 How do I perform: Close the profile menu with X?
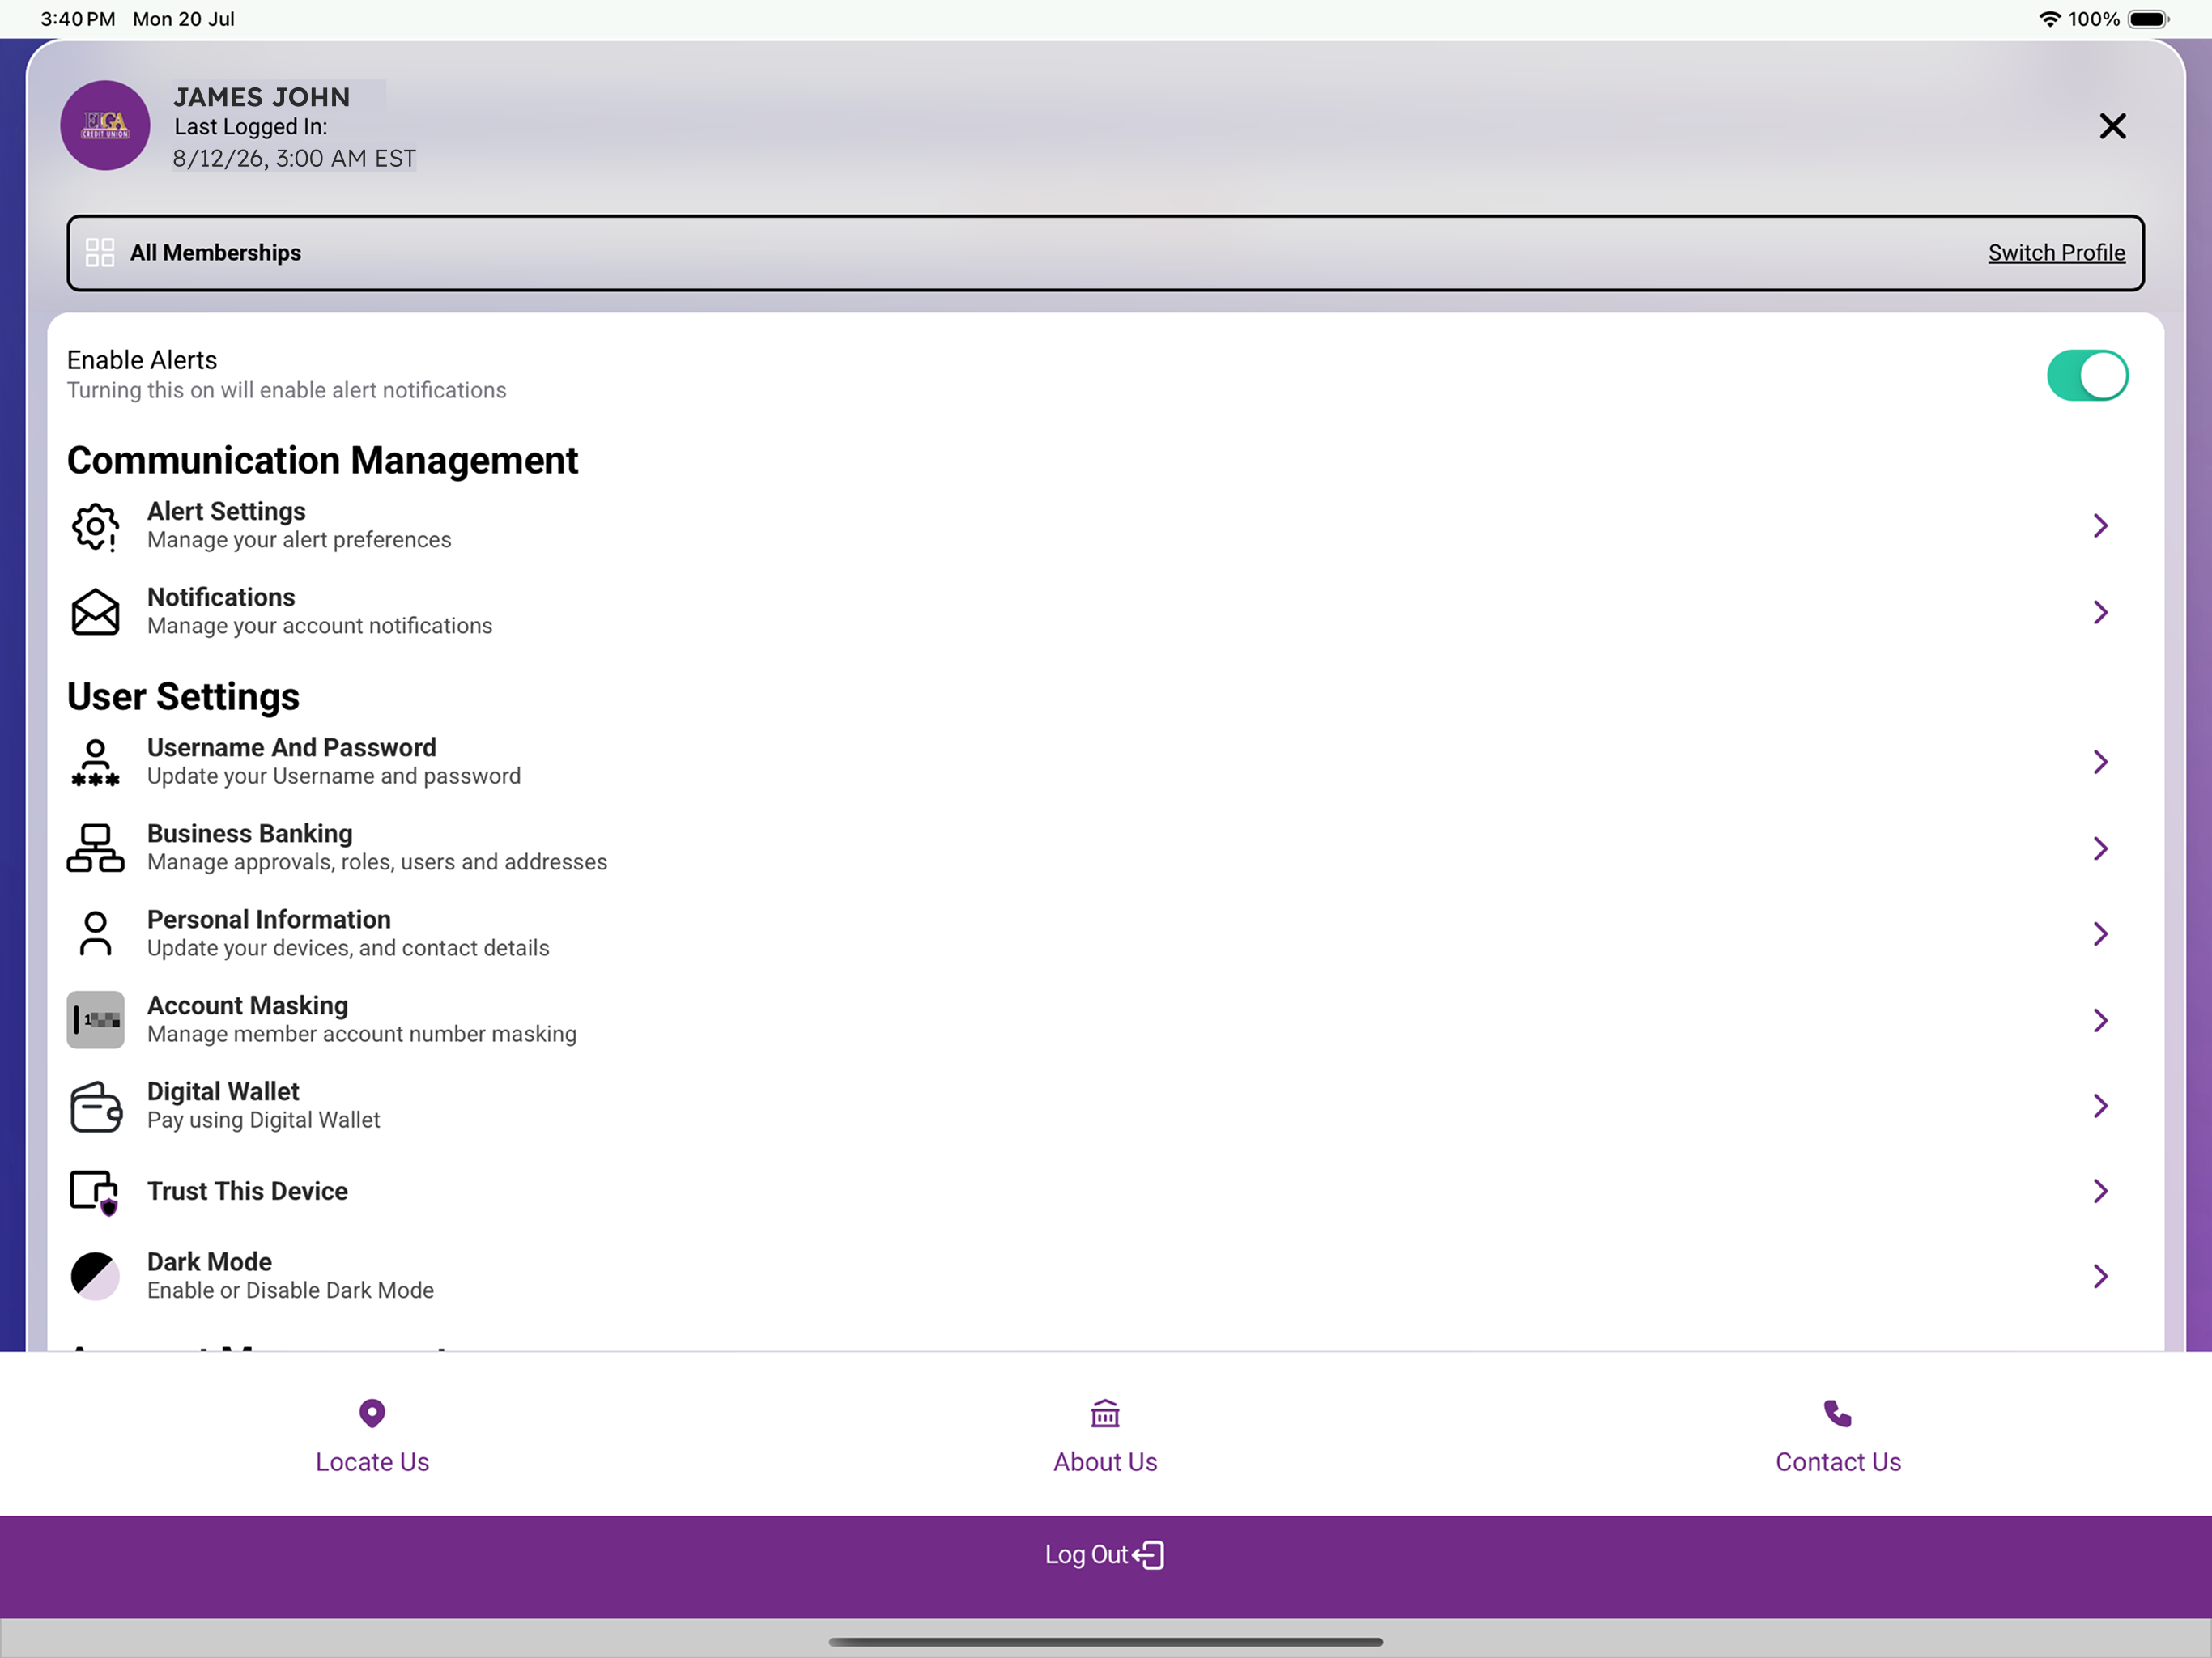point(2112,126)
